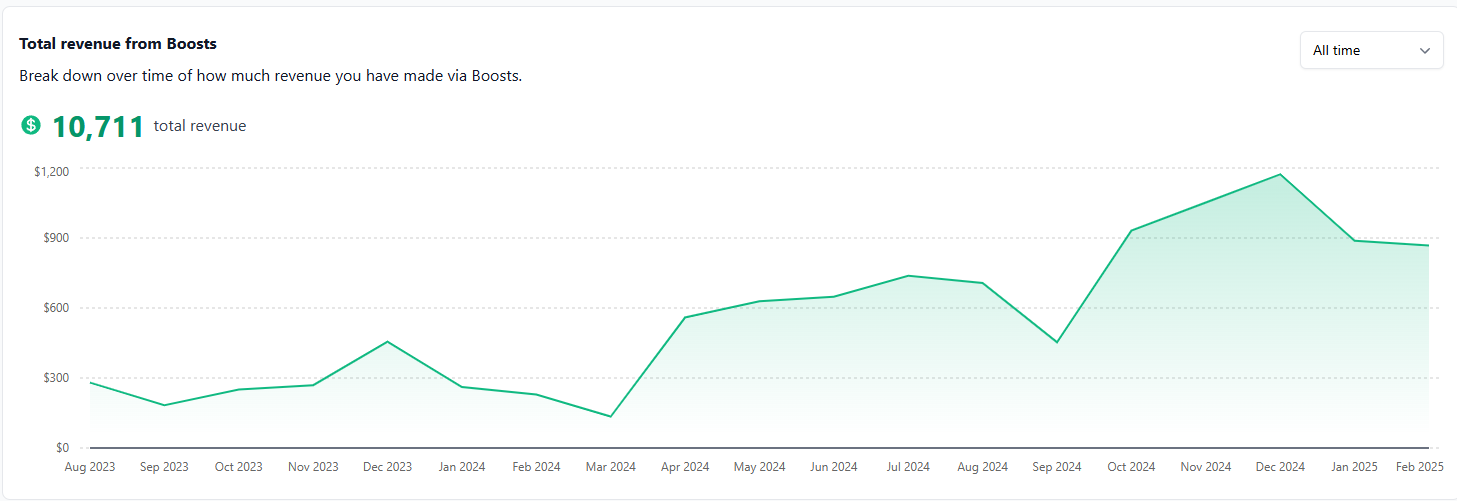Select the Apr 2024 data point on line
Viewport: 1457px width, 501px height.
pos(685,317)
